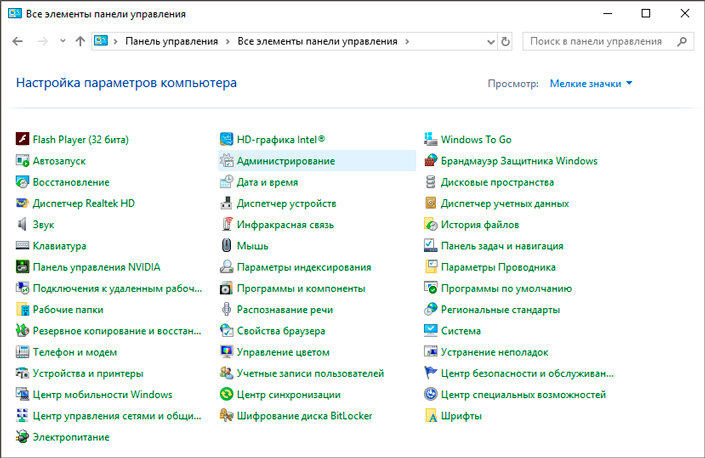Open the Восстановление icon
705x458 pixels.
coord(22,182)
